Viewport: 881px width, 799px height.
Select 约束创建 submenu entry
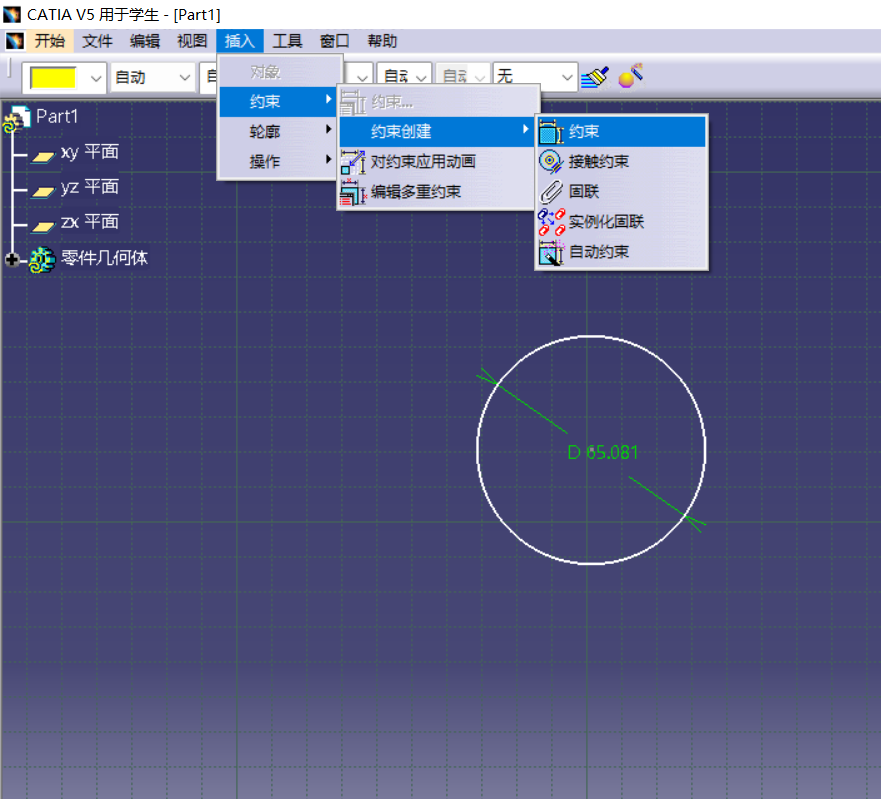437,131
